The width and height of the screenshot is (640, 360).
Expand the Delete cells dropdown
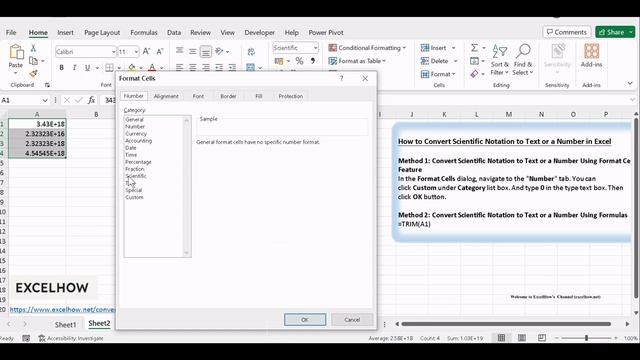(456, 61)
